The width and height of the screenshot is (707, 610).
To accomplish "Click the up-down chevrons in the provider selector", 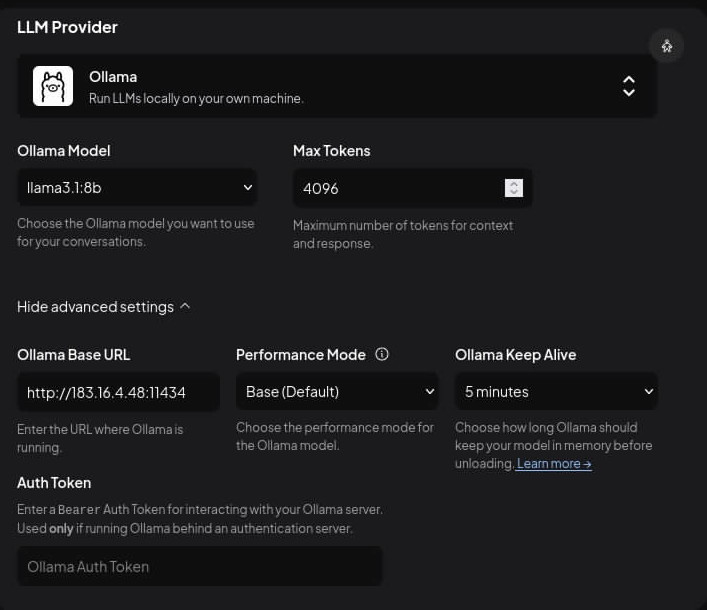I will pos(628,86).
